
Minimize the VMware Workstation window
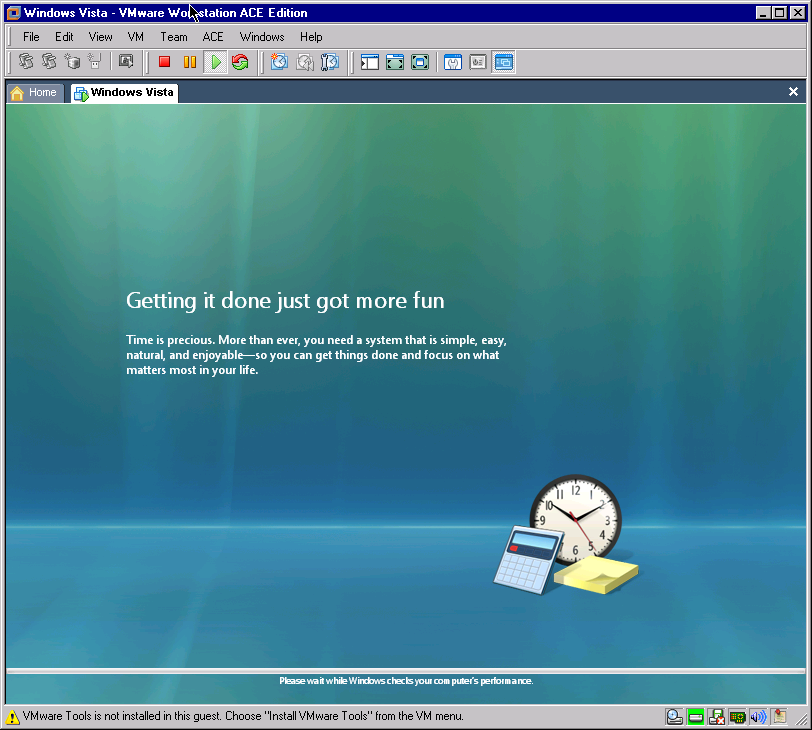762,12
